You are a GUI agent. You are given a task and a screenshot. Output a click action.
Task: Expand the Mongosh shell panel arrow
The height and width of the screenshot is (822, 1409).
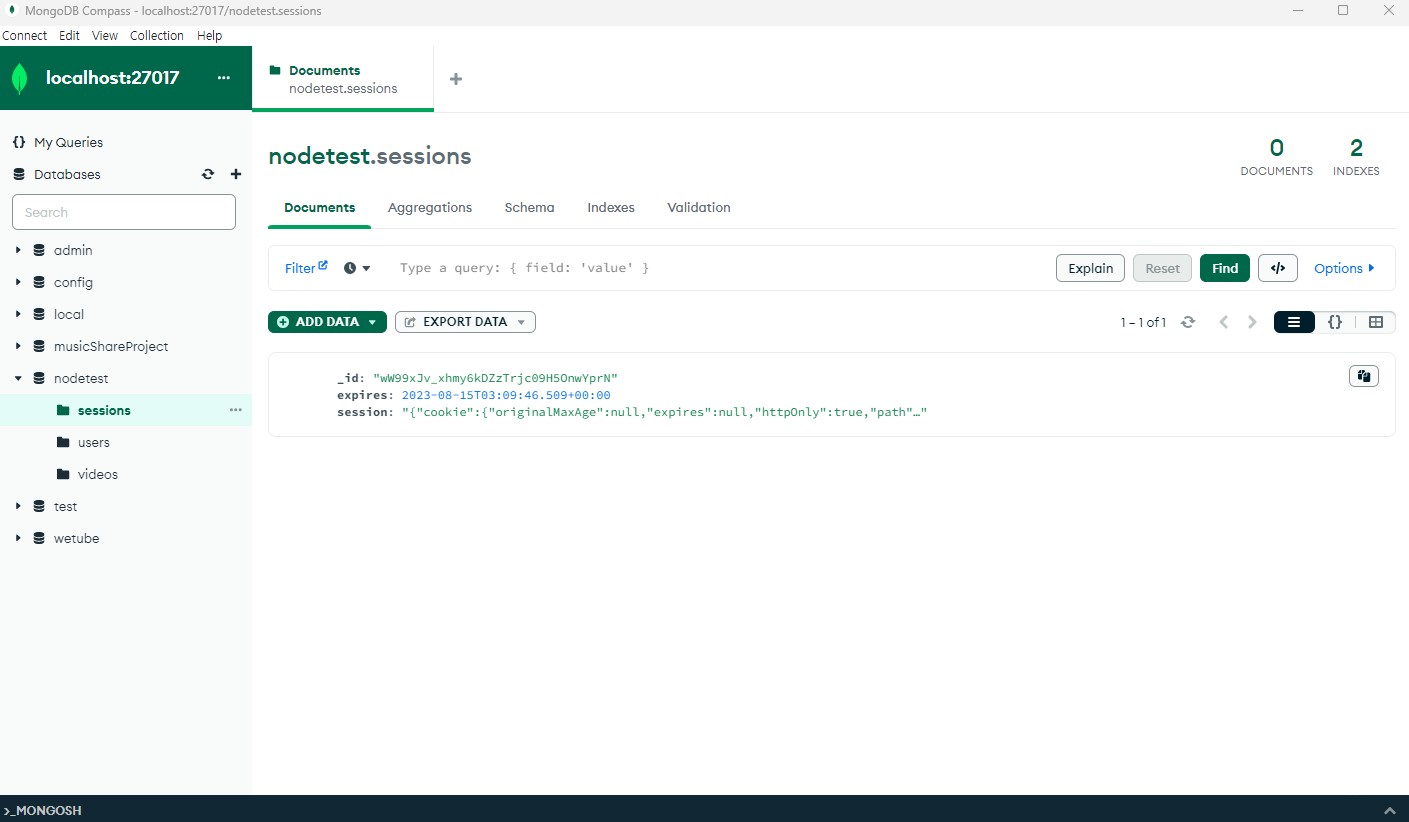(x=1389, y=810)
